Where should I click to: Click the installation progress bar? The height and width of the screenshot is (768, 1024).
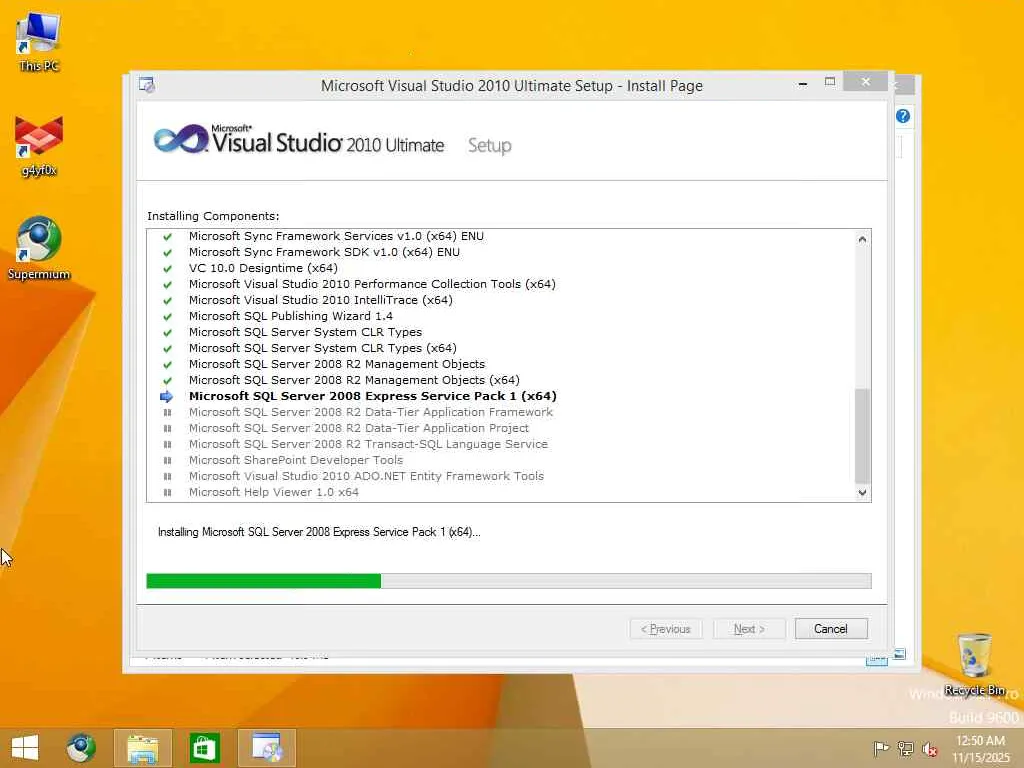[x=509, y=581]
